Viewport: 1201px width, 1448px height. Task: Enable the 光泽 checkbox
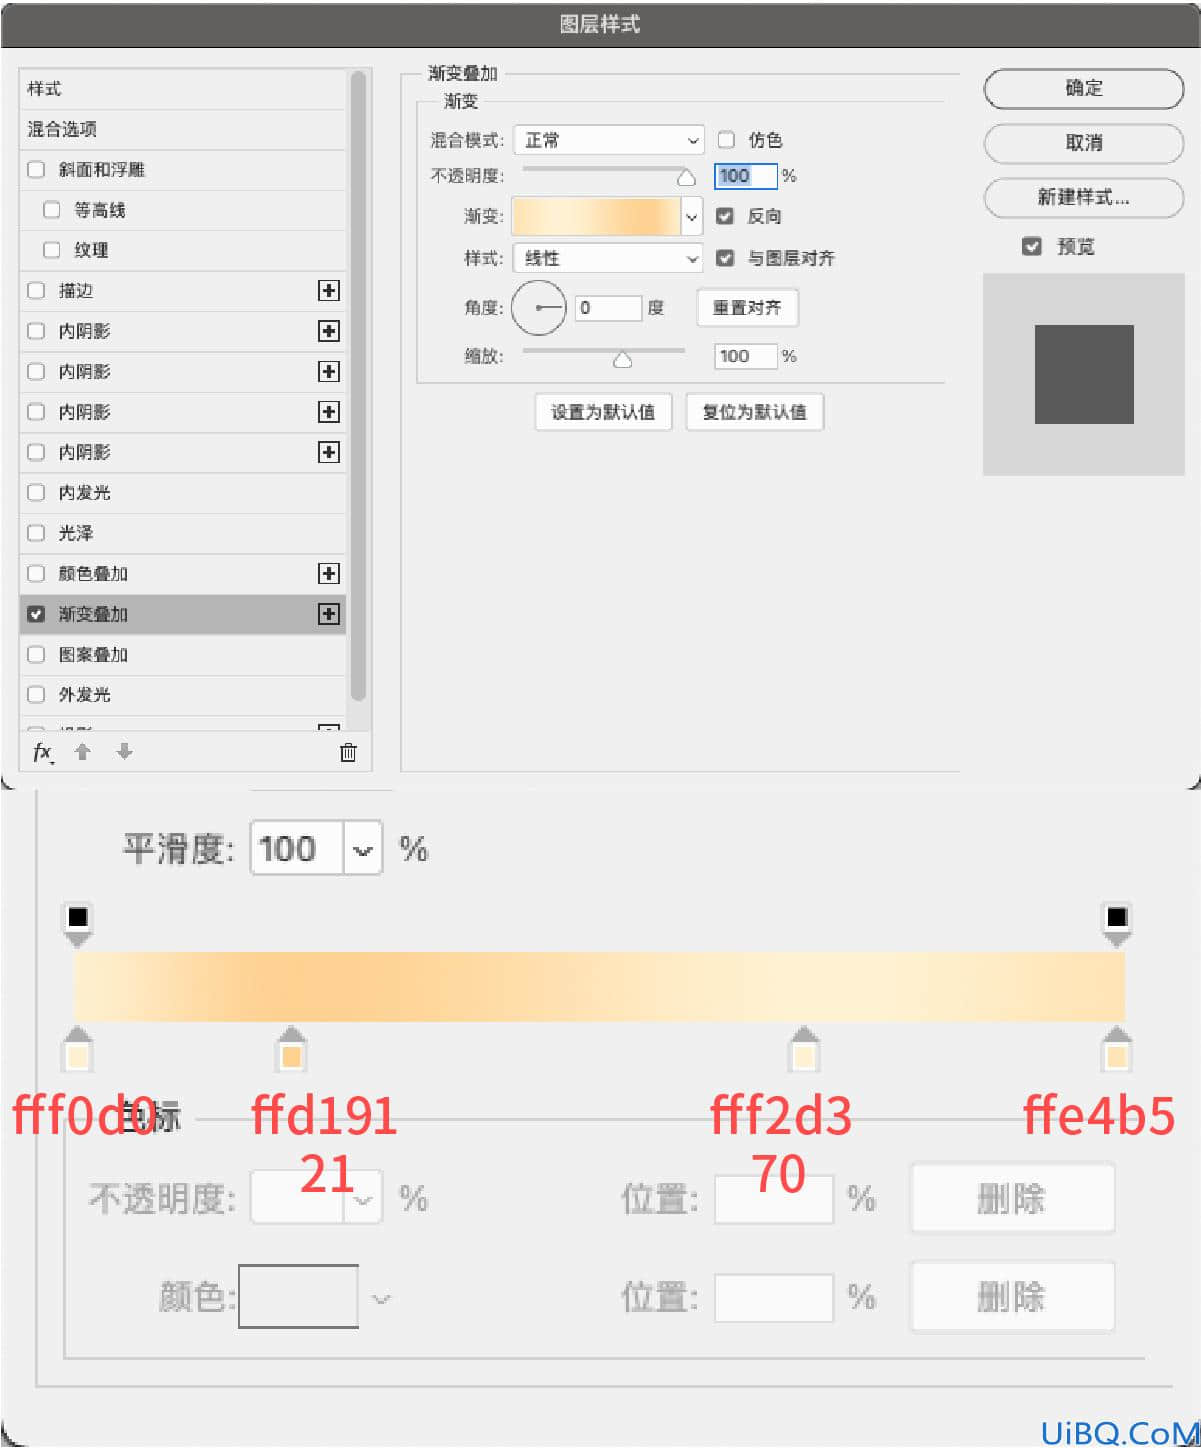point(36,533)
